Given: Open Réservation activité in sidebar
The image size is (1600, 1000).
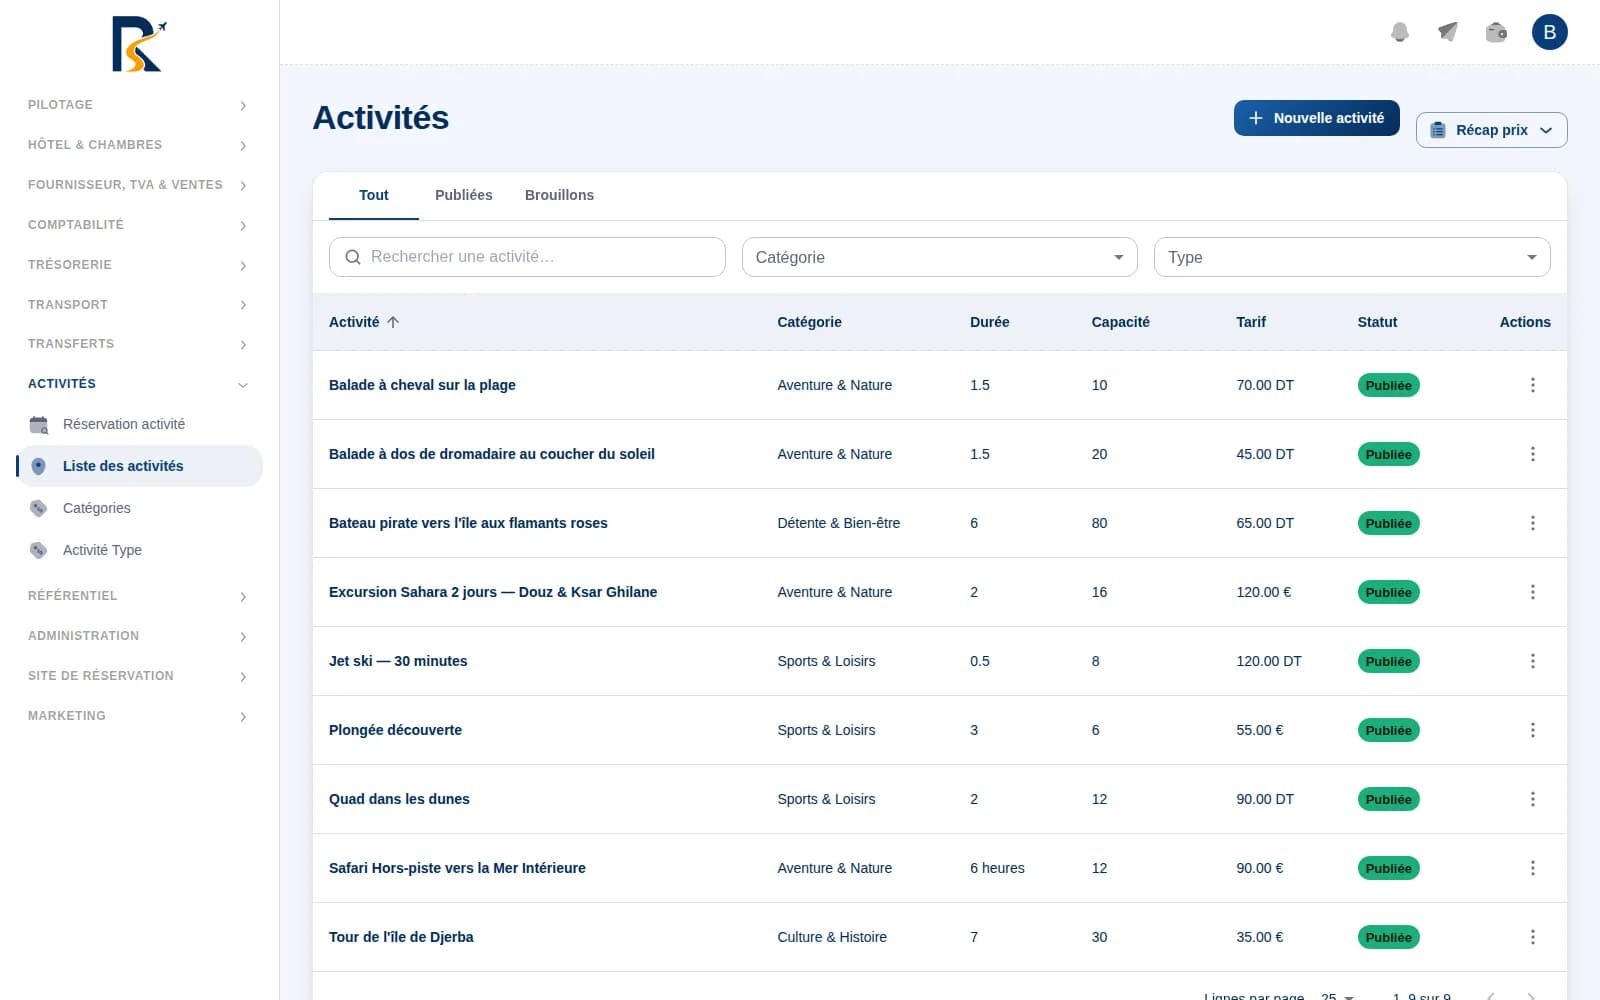Looking at the screenshot, I should pos(139,424).
